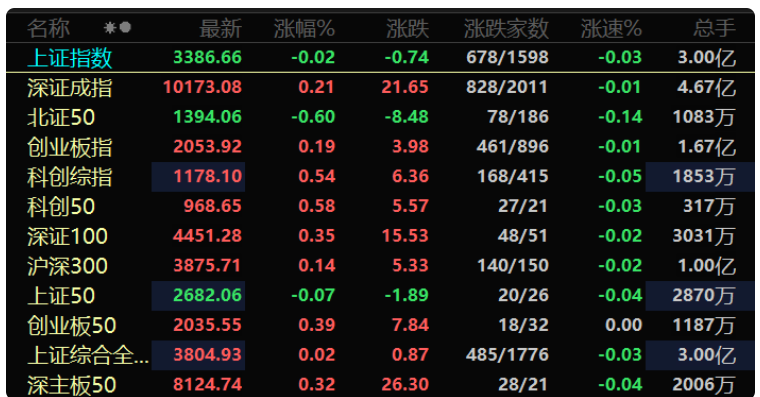Select the 上证综合全... index name
Screen dimensions: 760x397
pos(88,355)
